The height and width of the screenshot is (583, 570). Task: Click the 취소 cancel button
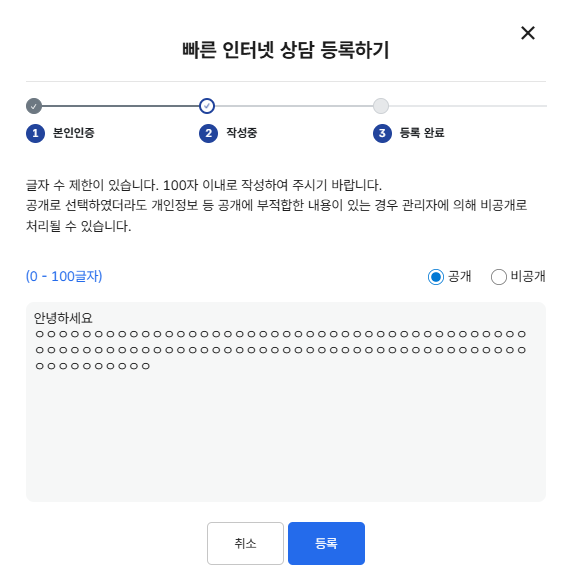pyautogui.click(x=245, y=543)
